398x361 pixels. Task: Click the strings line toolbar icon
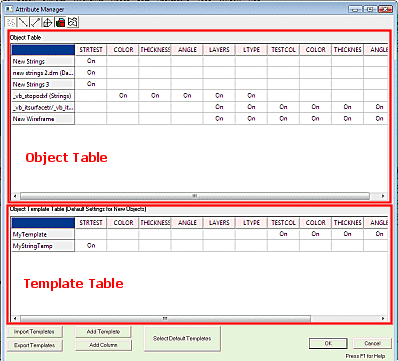(x=23, y=22)
